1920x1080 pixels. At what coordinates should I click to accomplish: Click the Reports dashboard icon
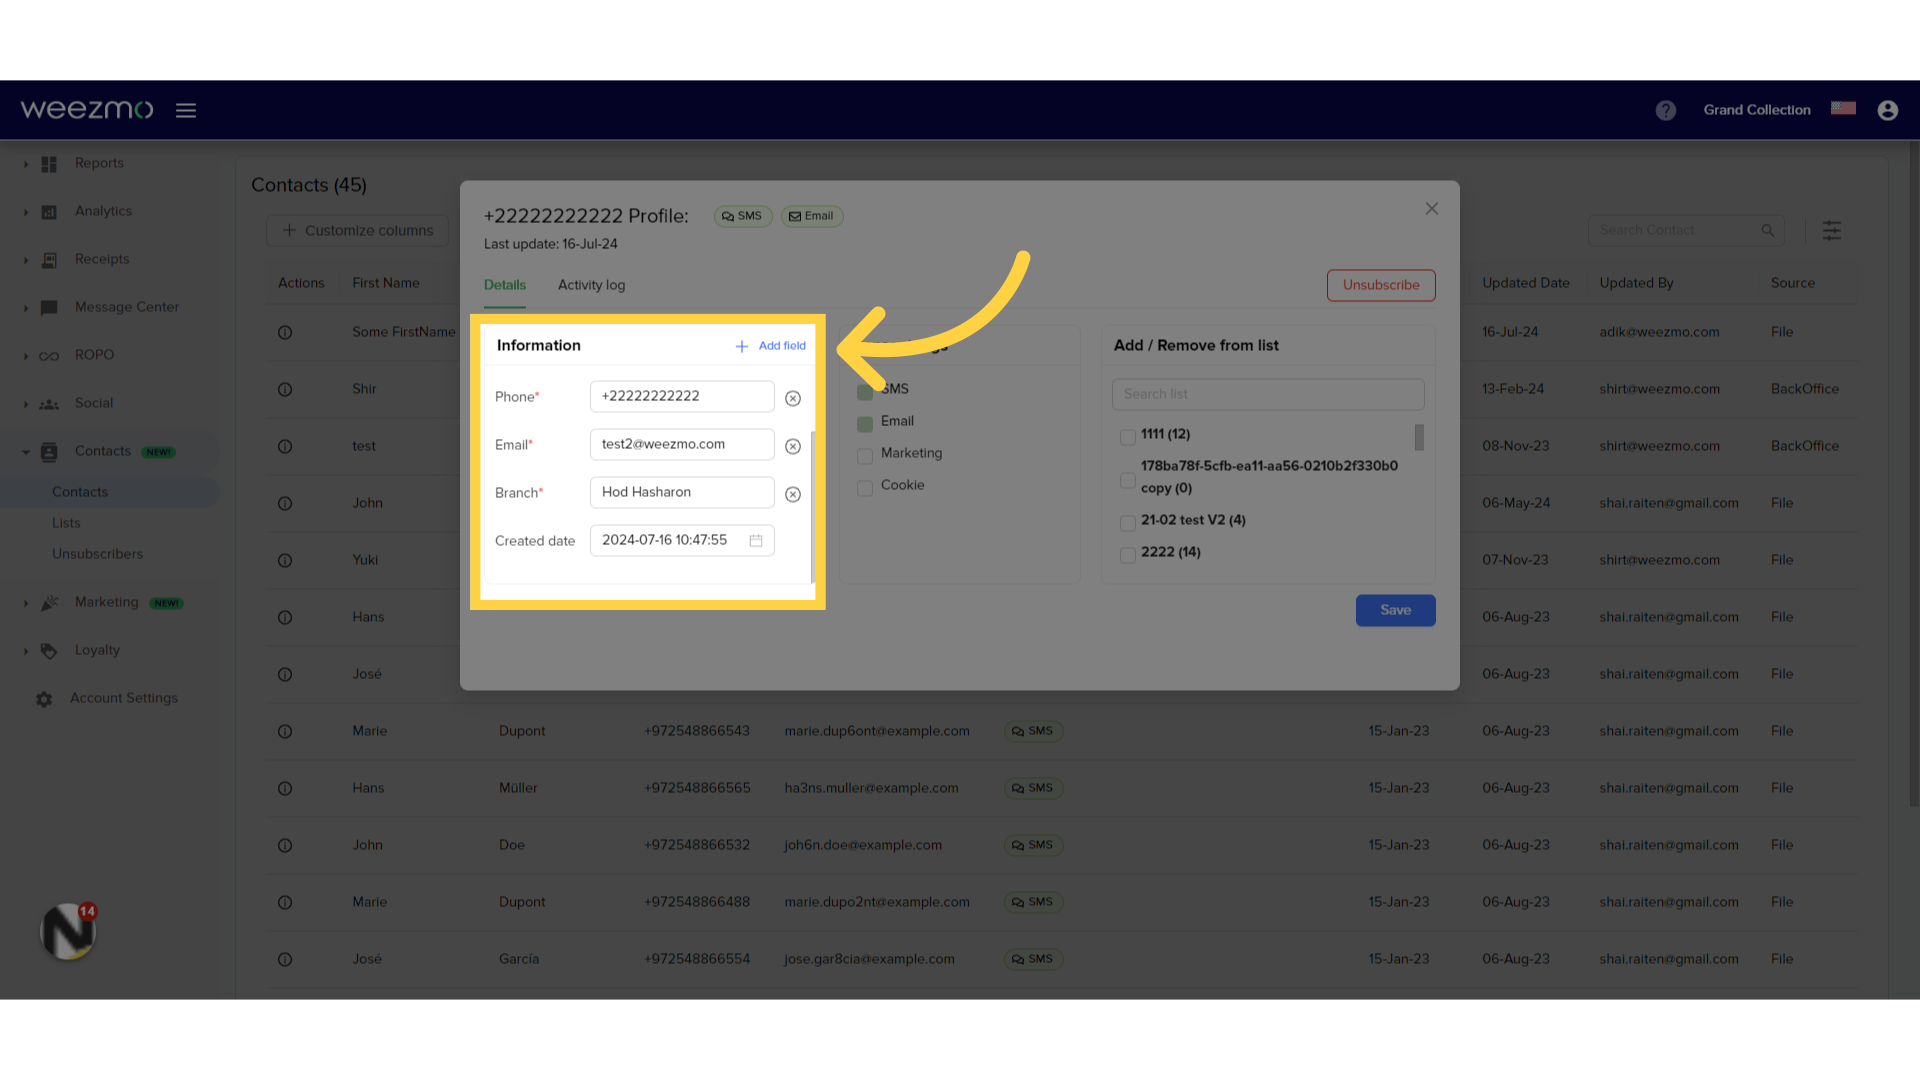[49, 164]
